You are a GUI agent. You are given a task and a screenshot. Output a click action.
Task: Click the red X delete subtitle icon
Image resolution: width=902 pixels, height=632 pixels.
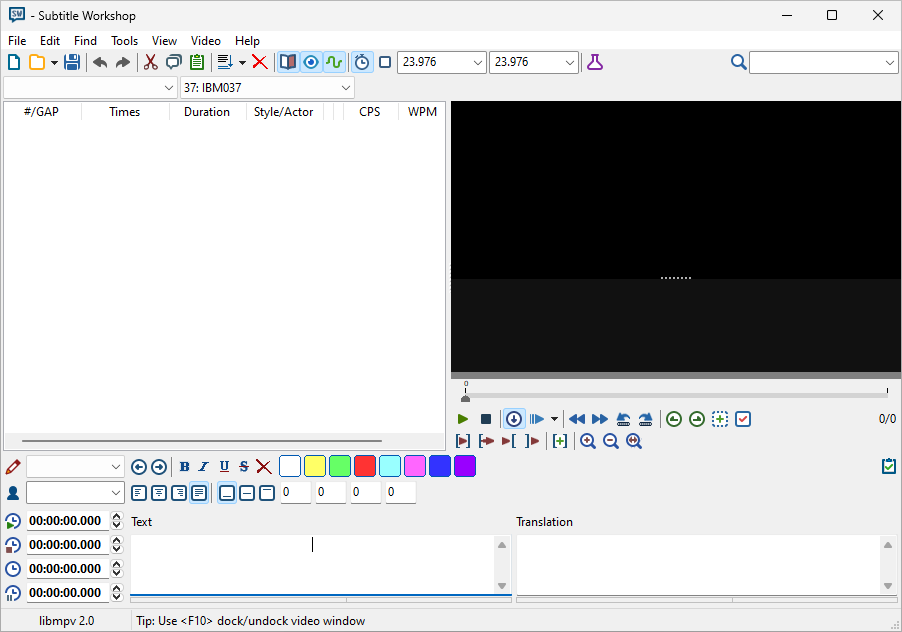pos(260,62)
